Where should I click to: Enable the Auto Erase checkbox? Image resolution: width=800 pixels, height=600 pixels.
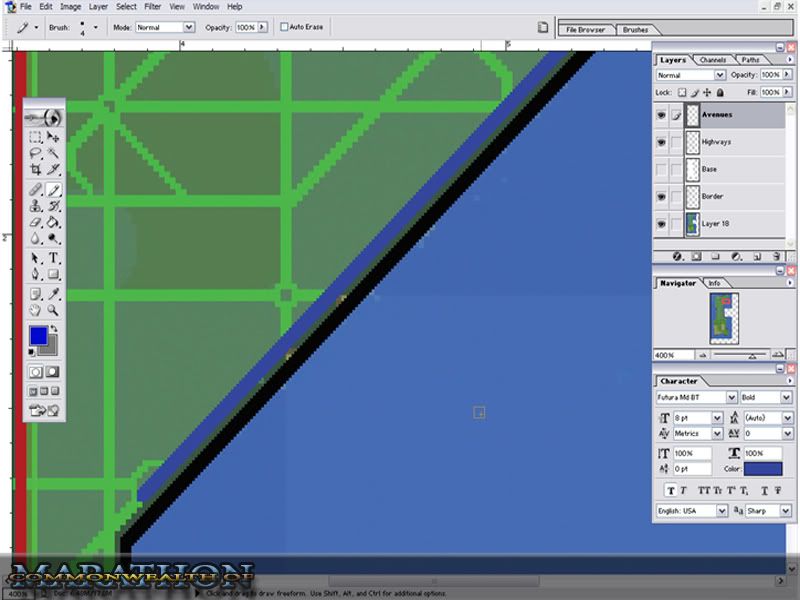pyautogui.click(x=285, y=27)
